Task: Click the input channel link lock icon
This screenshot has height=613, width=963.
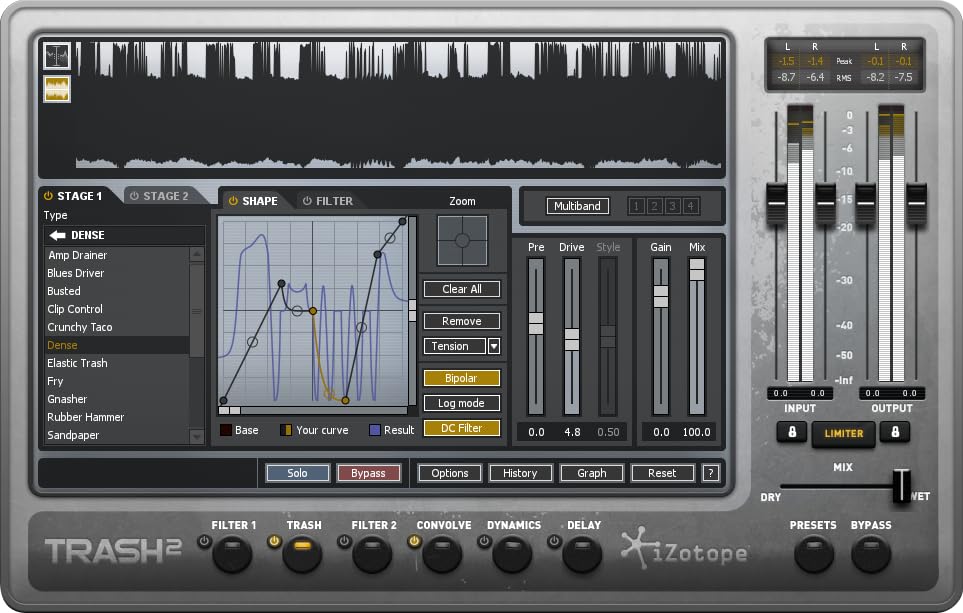Action: pos(792,432)
